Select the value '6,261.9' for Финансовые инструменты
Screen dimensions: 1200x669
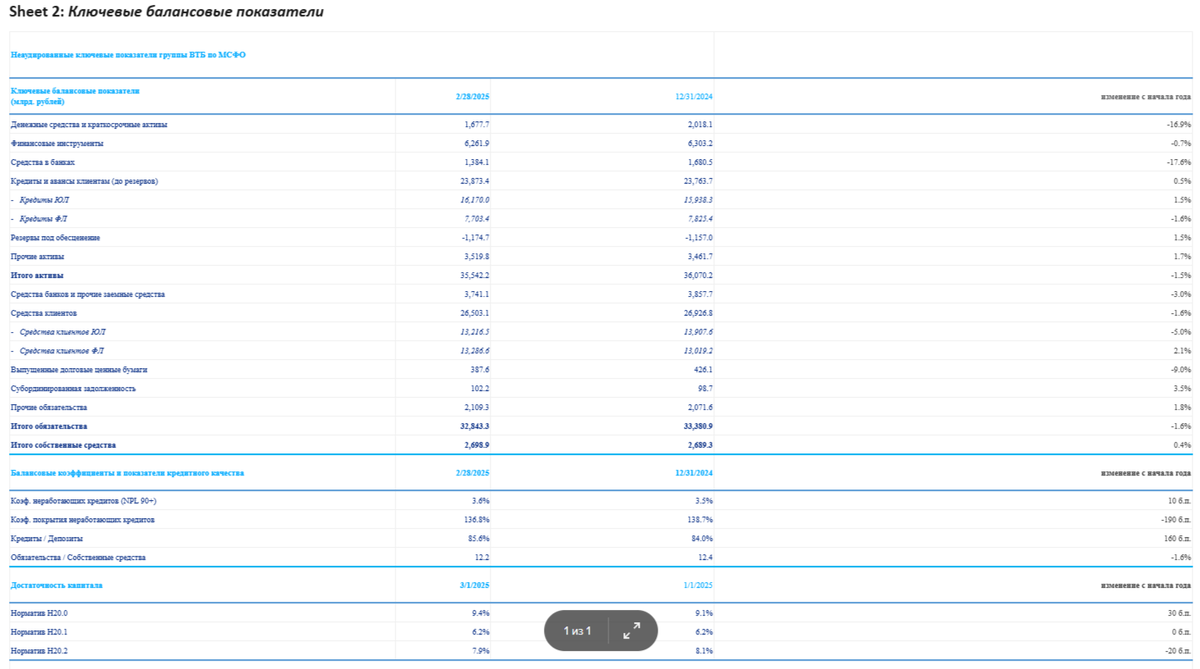tap(477, 144)
